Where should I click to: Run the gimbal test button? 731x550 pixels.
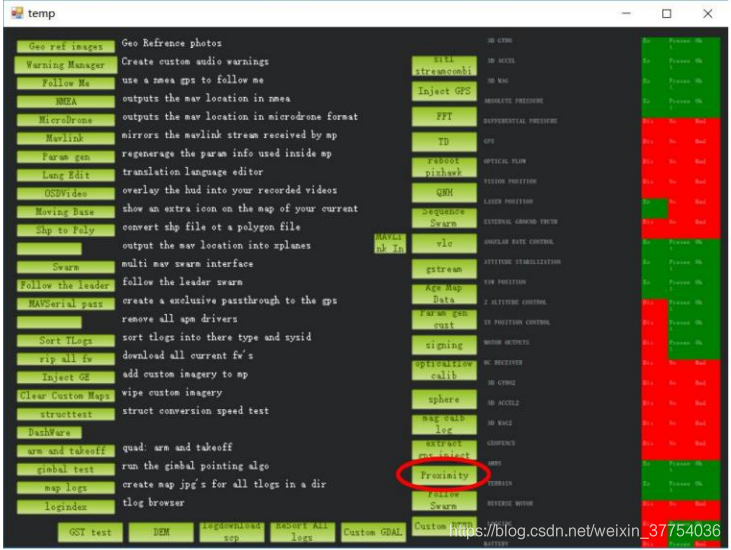66,469
